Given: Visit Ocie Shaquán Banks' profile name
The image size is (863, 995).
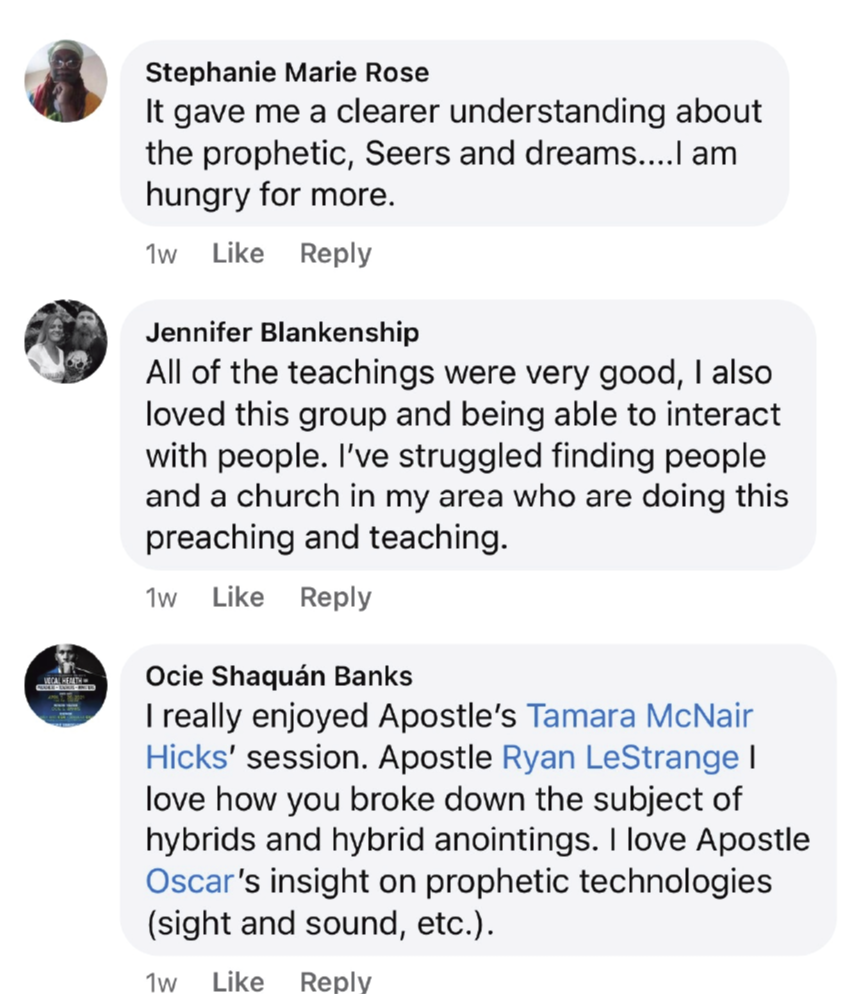Looking at the screenshot, I should (x=279, y=676).
